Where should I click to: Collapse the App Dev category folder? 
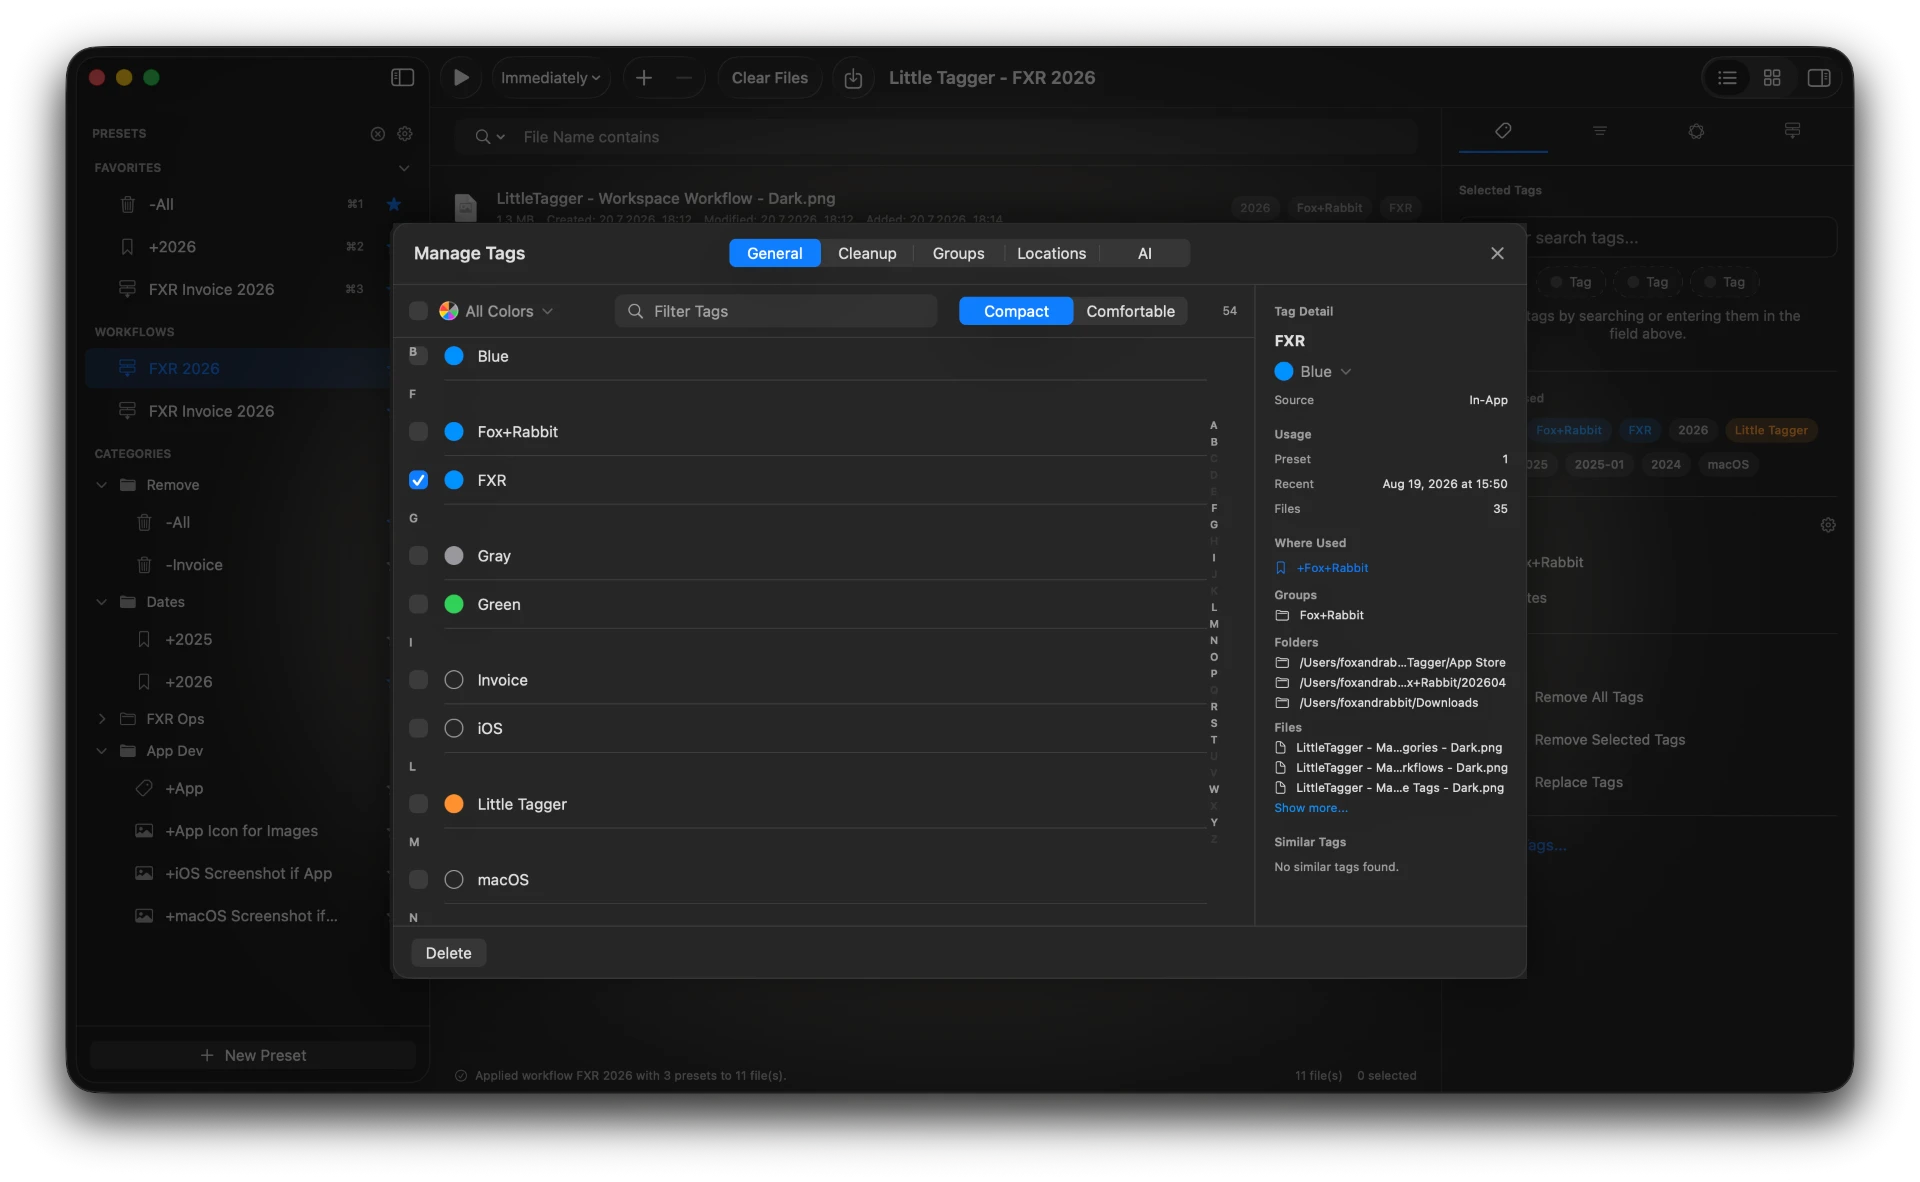coord(101,751)
